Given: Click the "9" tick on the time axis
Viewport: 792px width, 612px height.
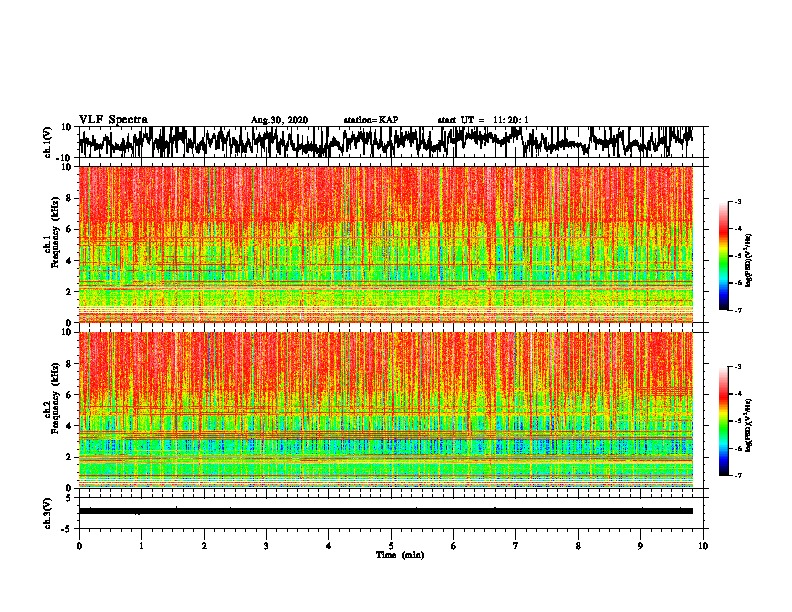Looking at the screenshot, I should point(640,546).
